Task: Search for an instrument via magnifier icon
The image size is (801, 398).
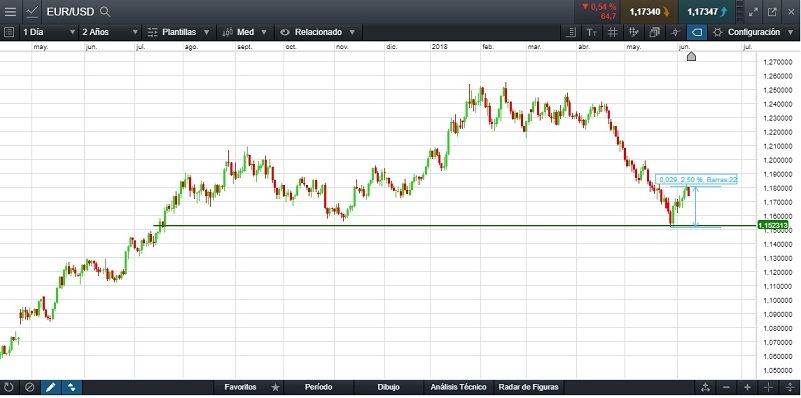Action: pyautogui.click(x=105, y=11)
